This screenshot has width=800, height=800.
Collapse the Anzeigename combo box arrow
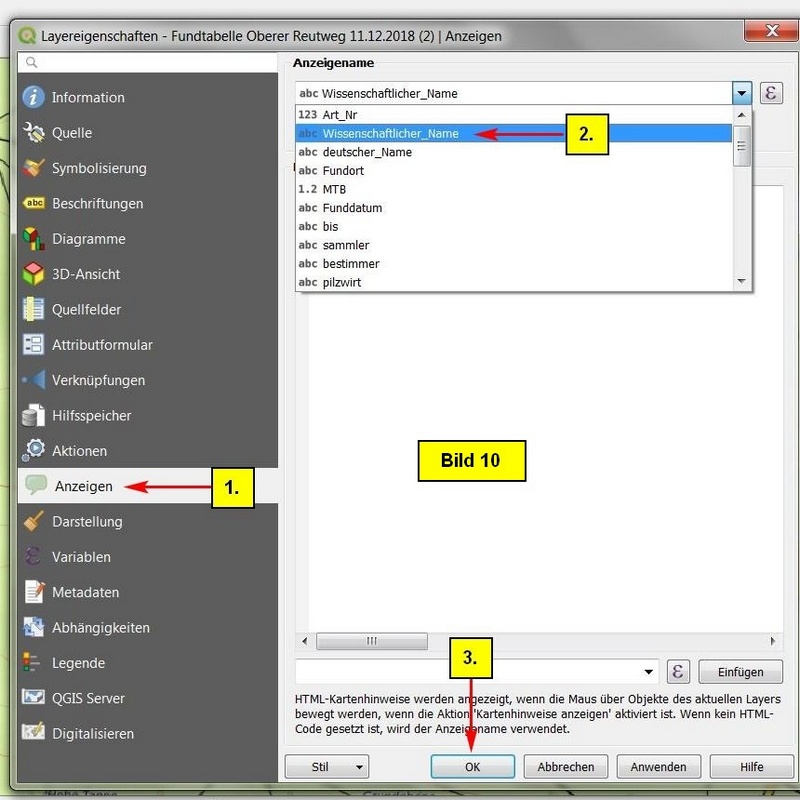click(x=741, y=93)
